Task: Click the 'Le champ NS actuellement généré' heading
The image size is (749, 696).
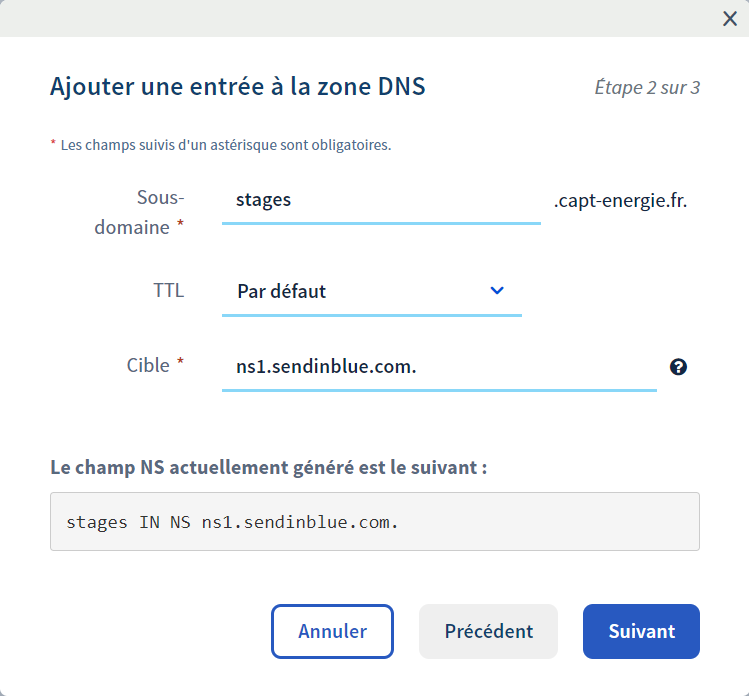Action: [x=269, y=467]
